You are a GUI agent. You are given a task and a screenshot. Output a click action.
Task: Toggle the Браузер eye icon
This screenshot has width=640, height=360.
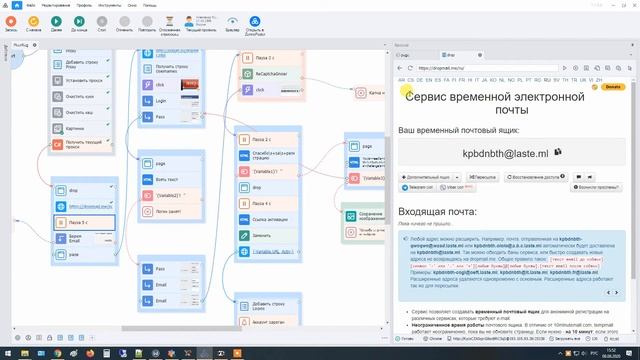[x=232, y=24]
